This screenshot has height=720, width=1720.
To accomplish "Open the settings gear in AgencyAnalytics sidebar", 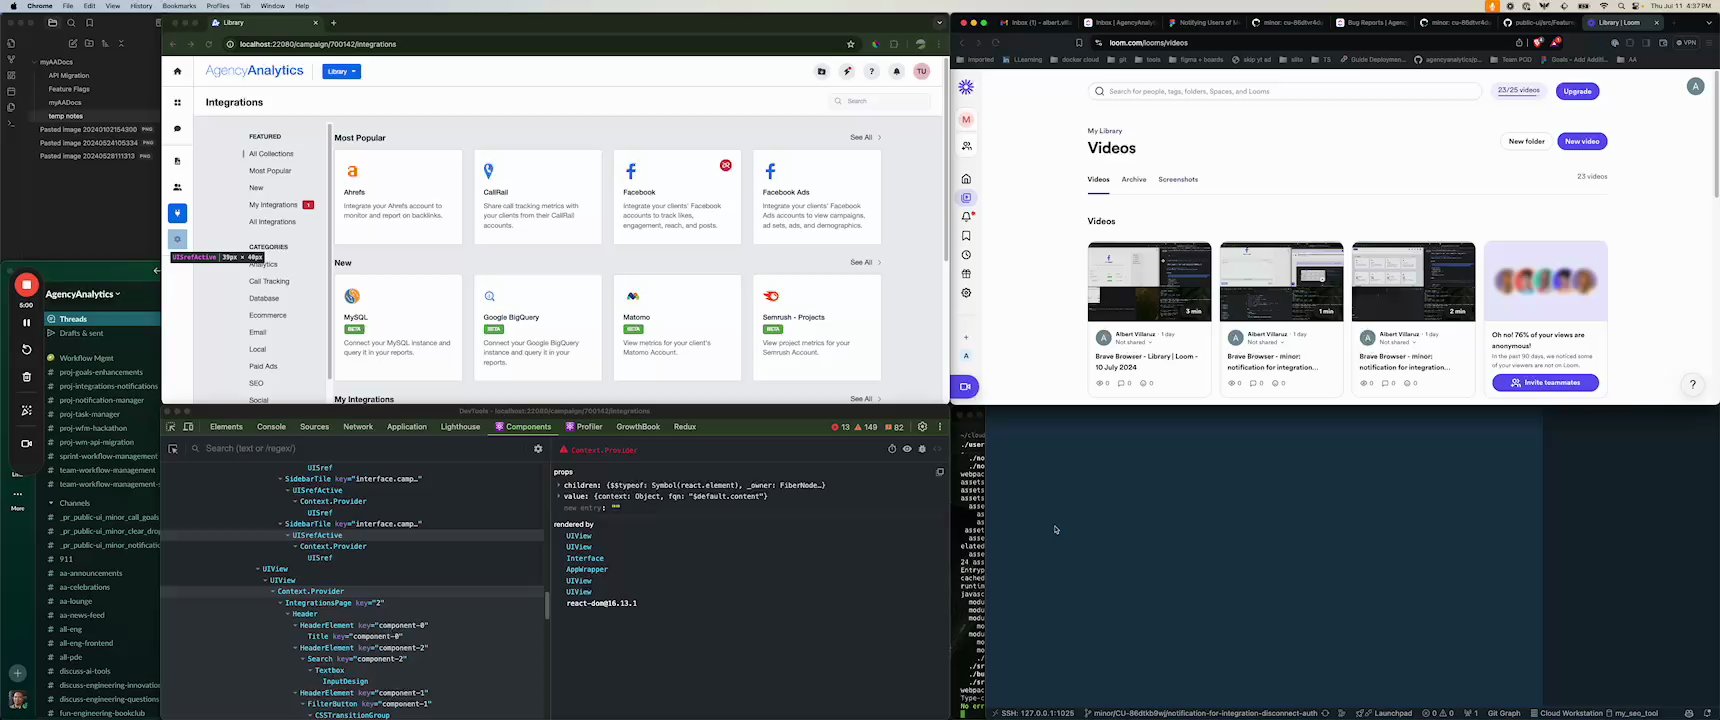I will pyautogui.click(x=178, y=239).
